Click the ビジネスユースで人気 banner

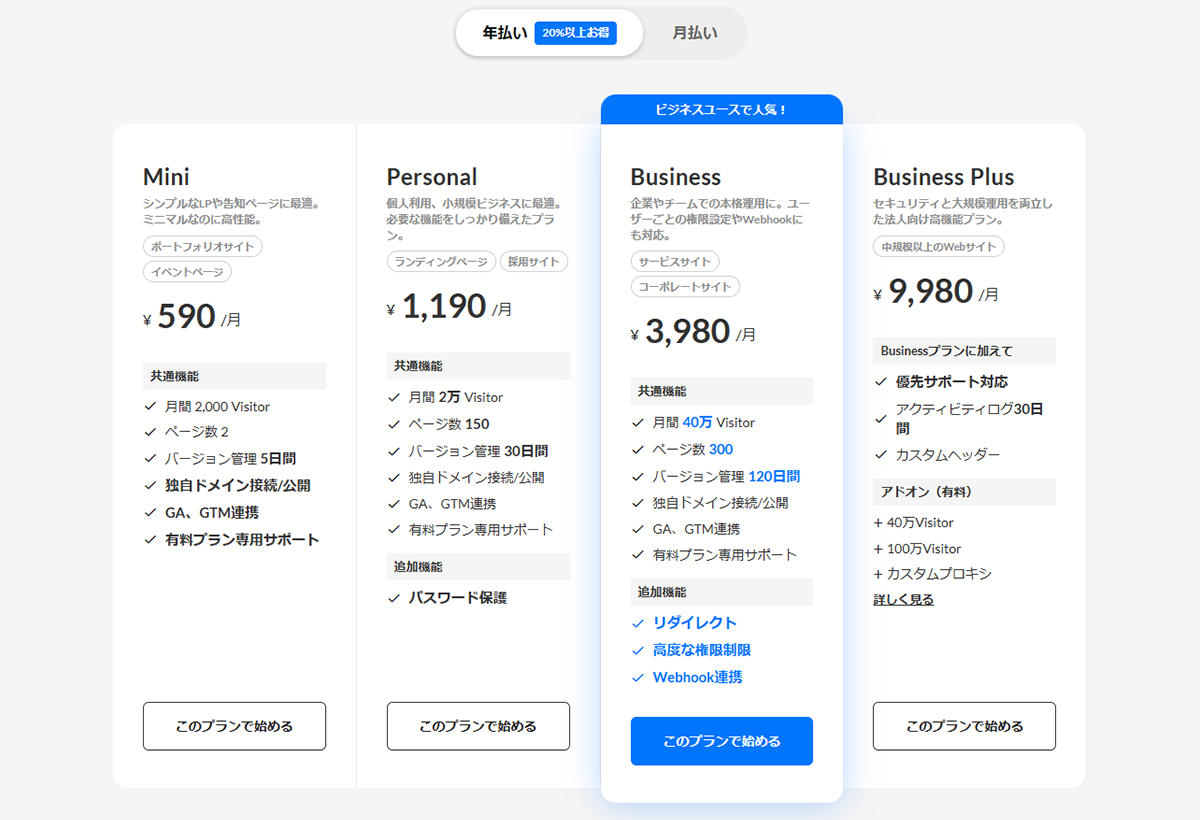click(721, 109)
